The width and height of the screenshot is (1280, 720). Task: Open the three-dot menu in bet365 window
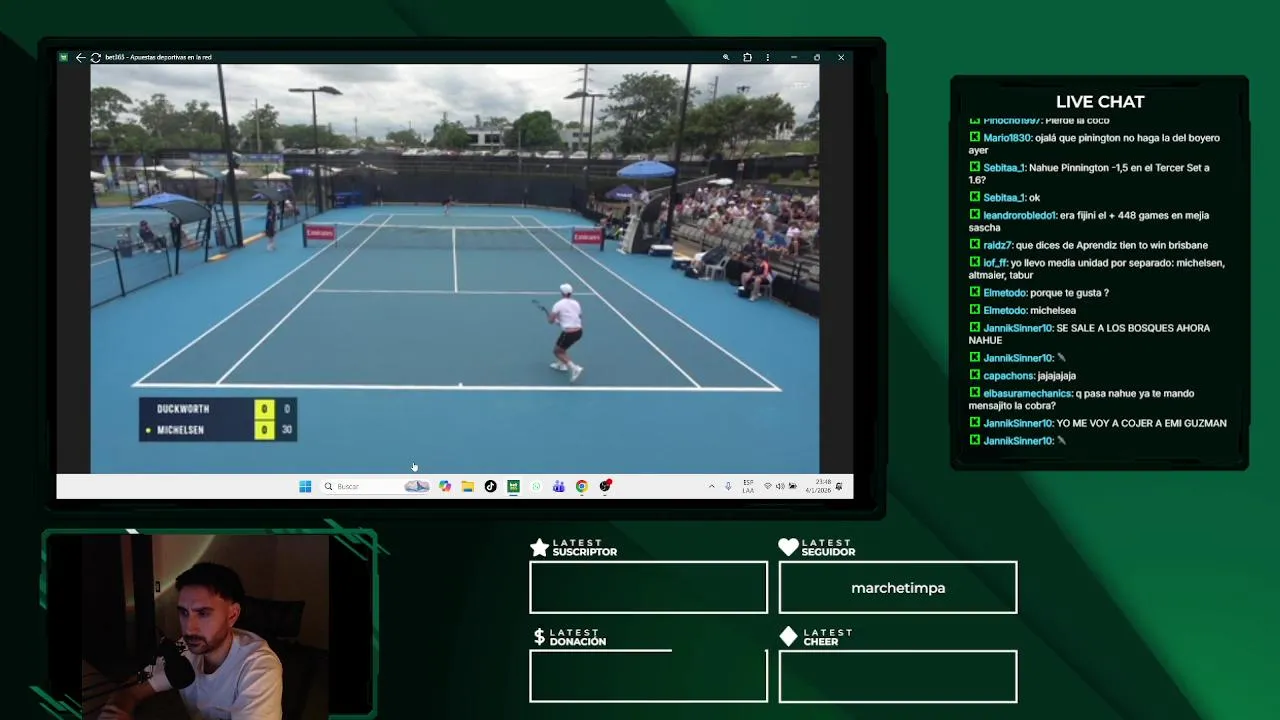click(767, 57)
